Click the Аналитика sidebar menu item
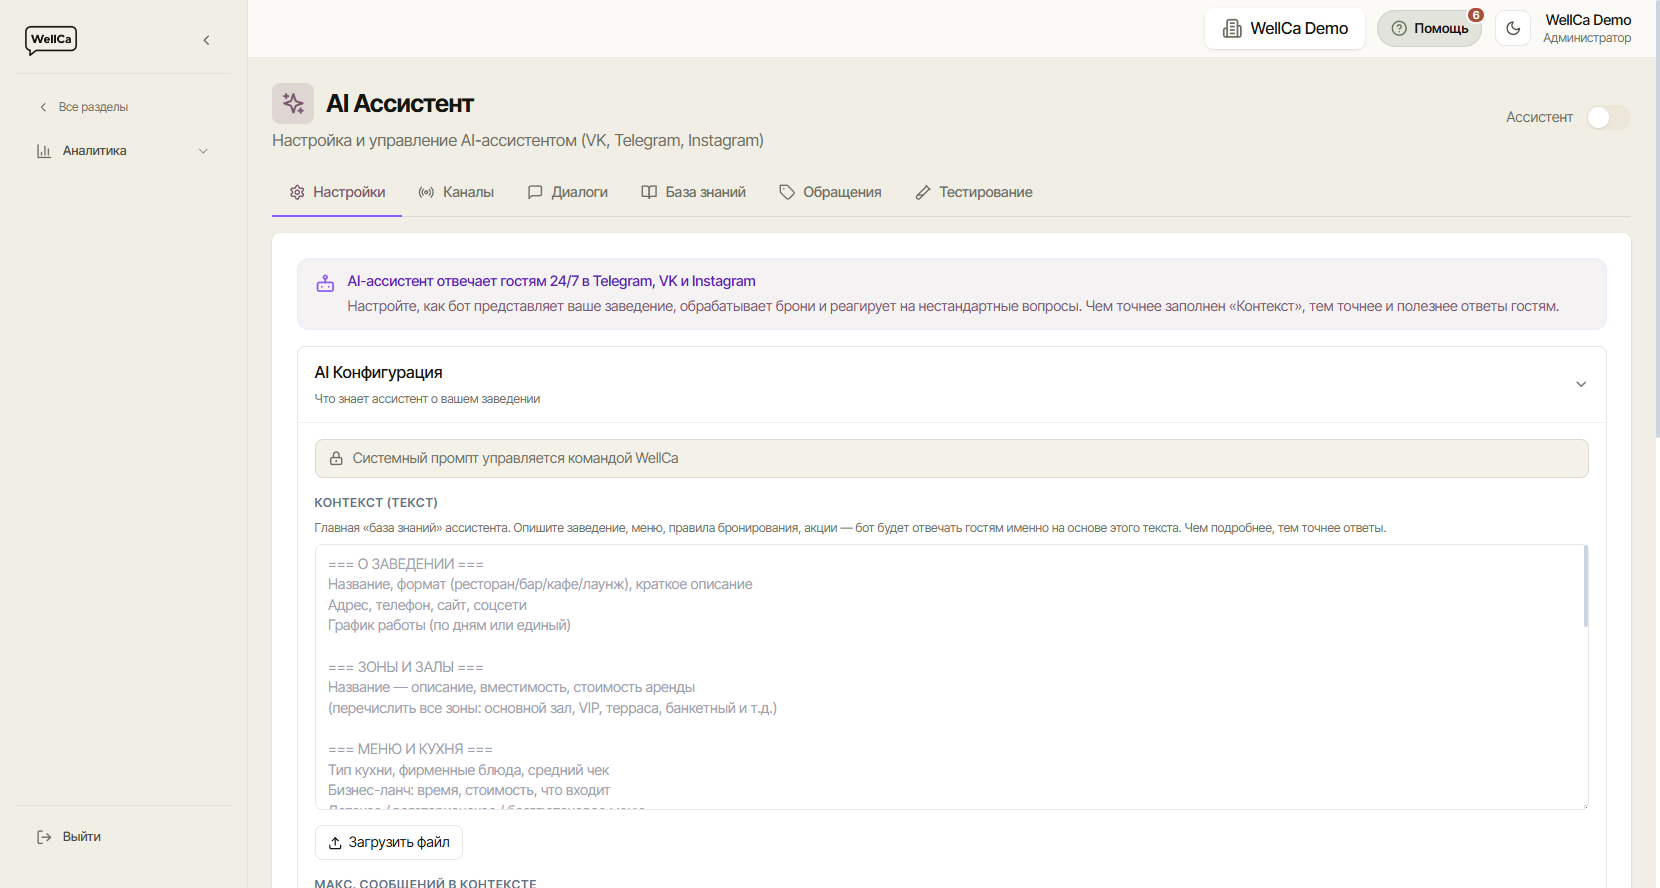 coord(123,151)
